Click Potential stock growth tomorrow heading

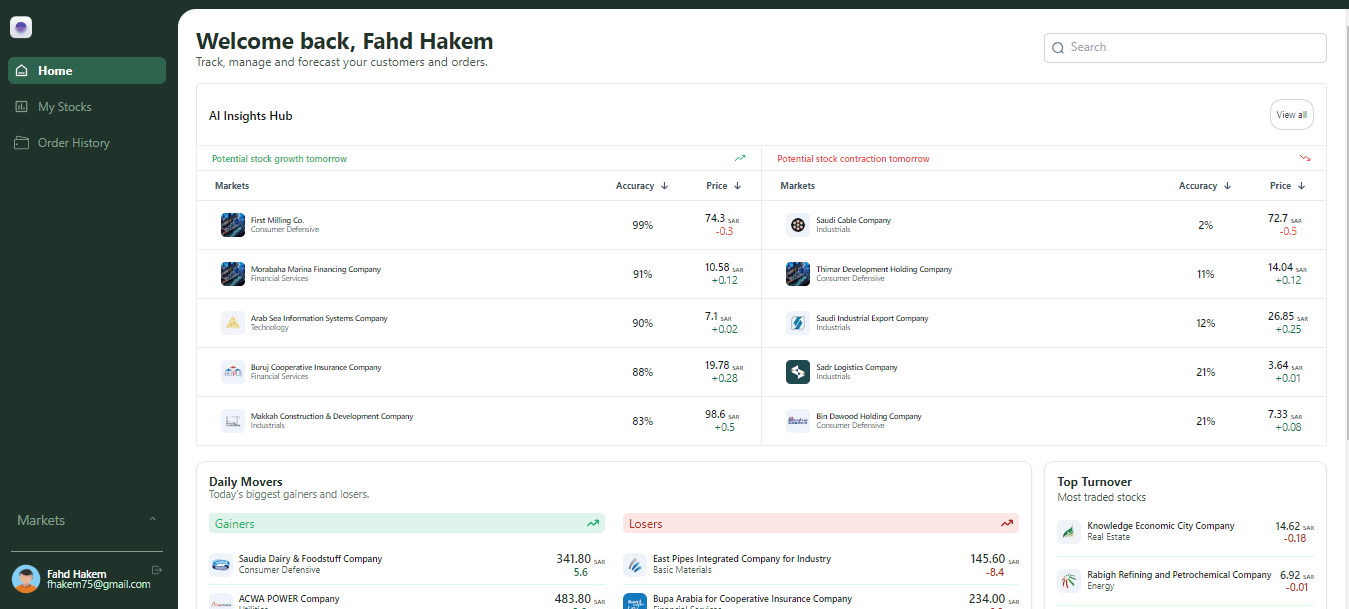[279, 159]
